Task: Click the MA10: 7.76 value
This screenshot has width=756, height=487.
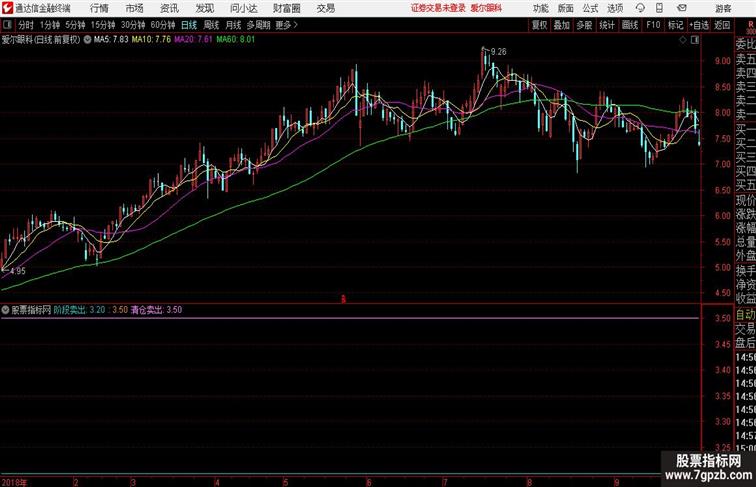Action: [151, 40]
